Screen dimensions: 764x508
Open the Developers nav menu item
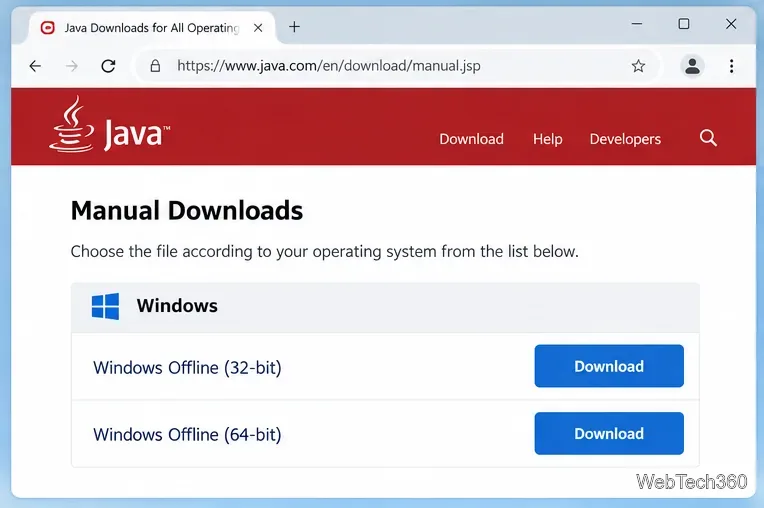pos(625,139)
